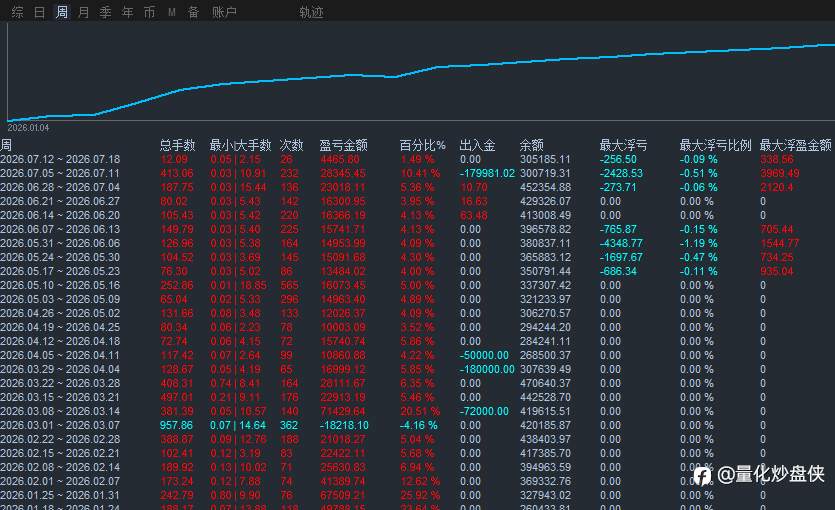The width and height of the screenshot is (835, 510).
Task: Click the trade count 565
Action: tap(289, 285)
